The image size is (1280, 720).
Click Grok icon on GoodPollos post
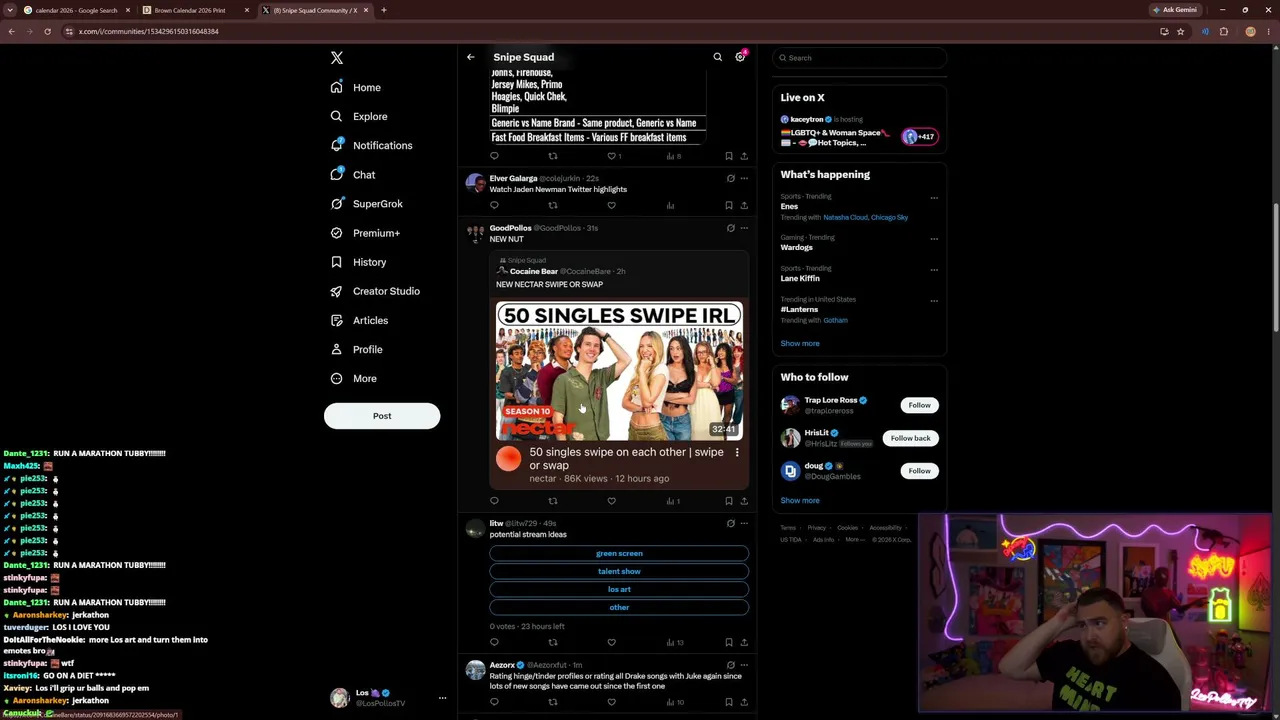730,228
